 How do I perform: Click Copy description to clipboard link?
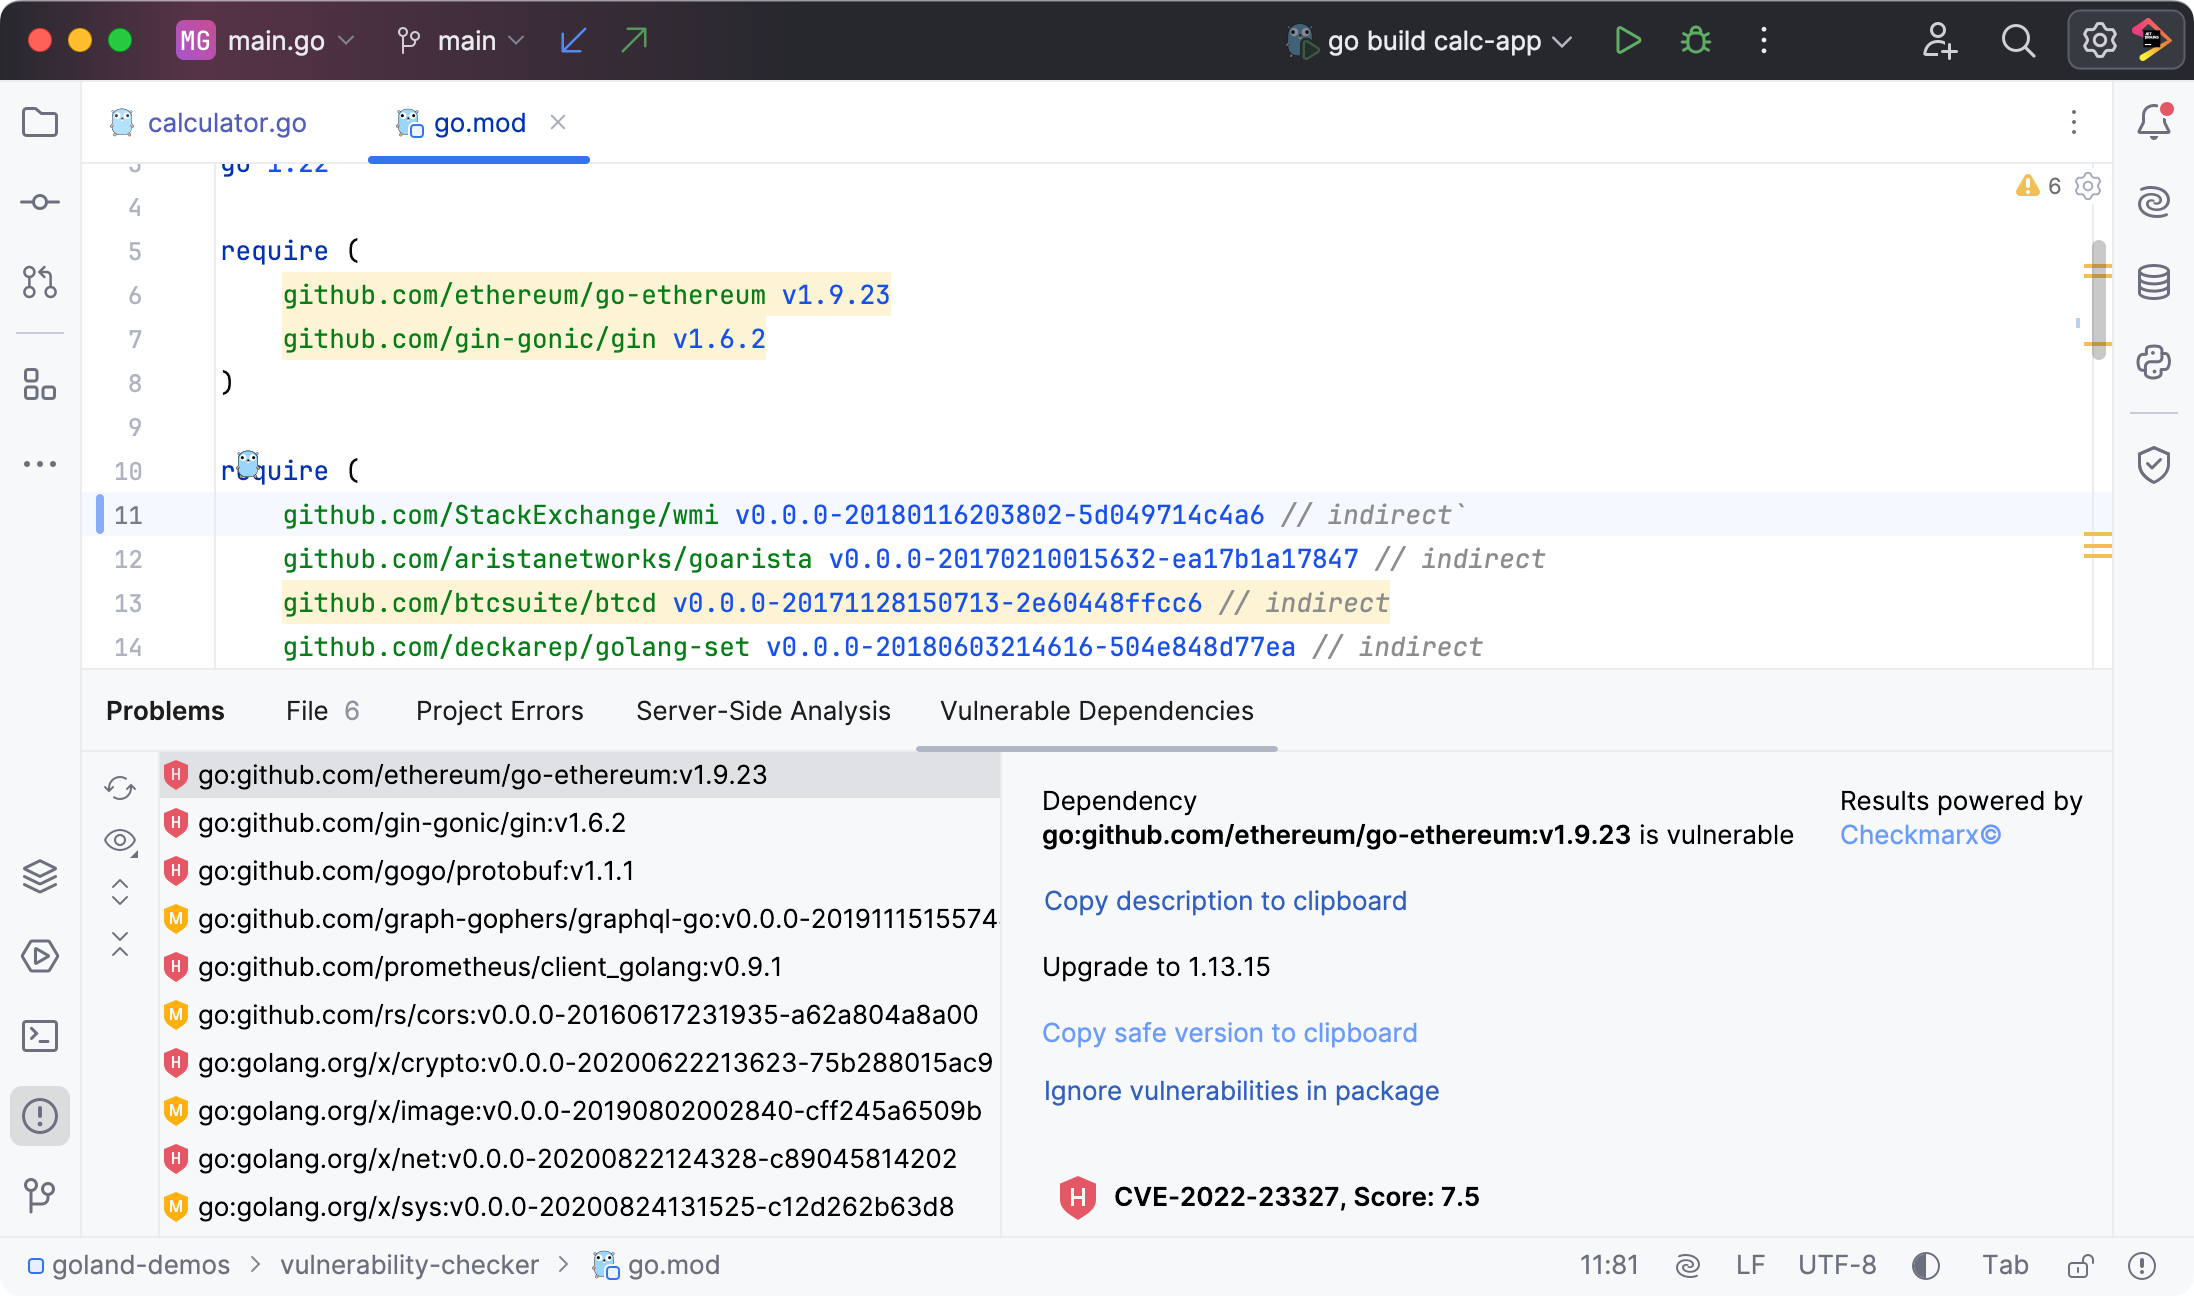[x=1225, y=901]
